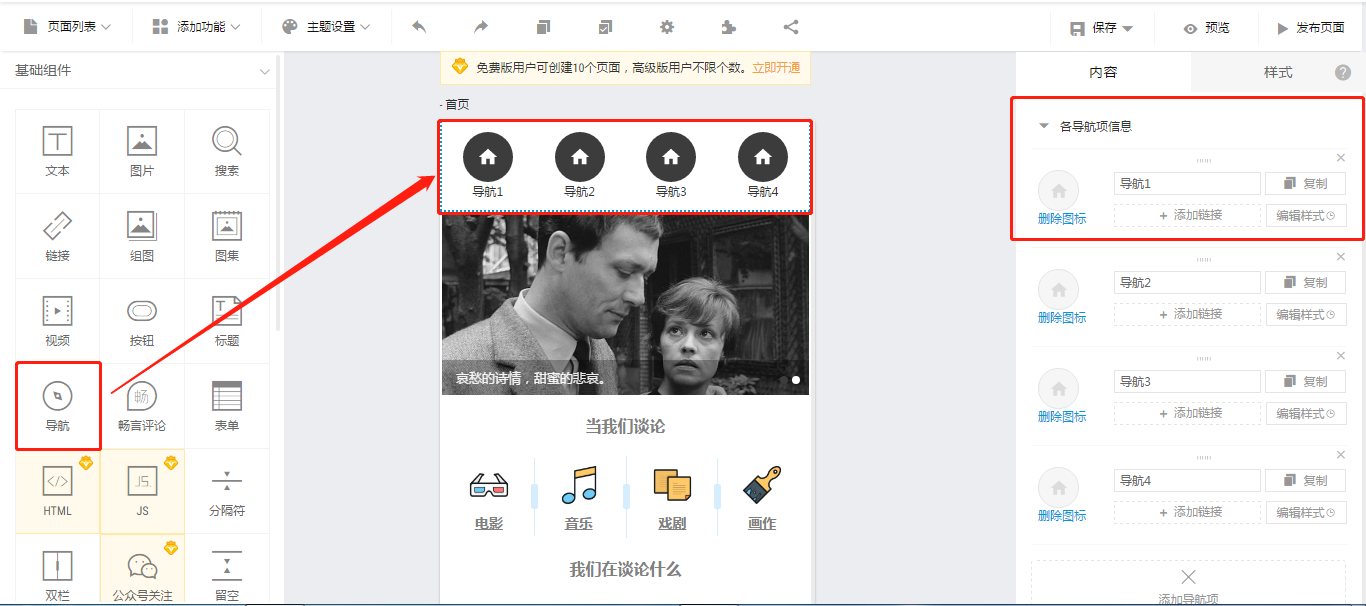Viewport: 1366px width, 606px height.
Task: Open the 保存 dropdown
Action: [1101, 28]
